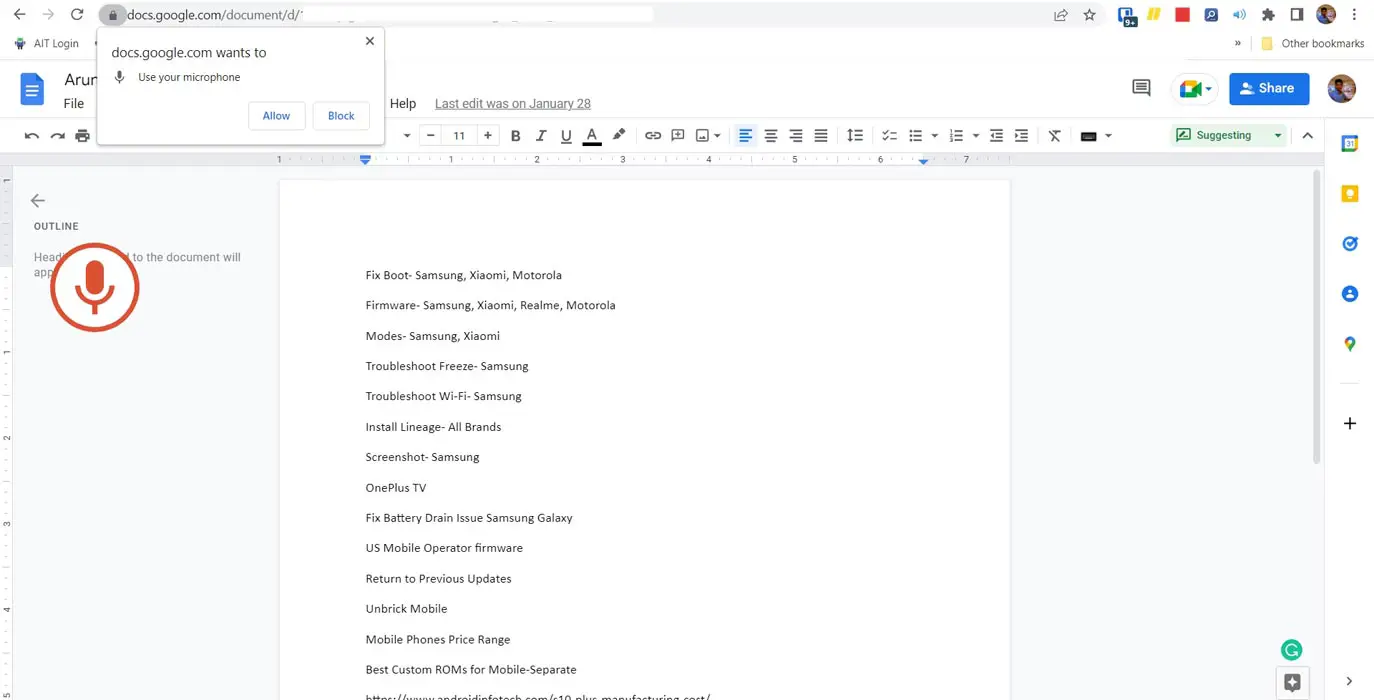Click the AIT Login bookmark
The width and height of the screenshot is (1374, 700).
pos(46,44)
